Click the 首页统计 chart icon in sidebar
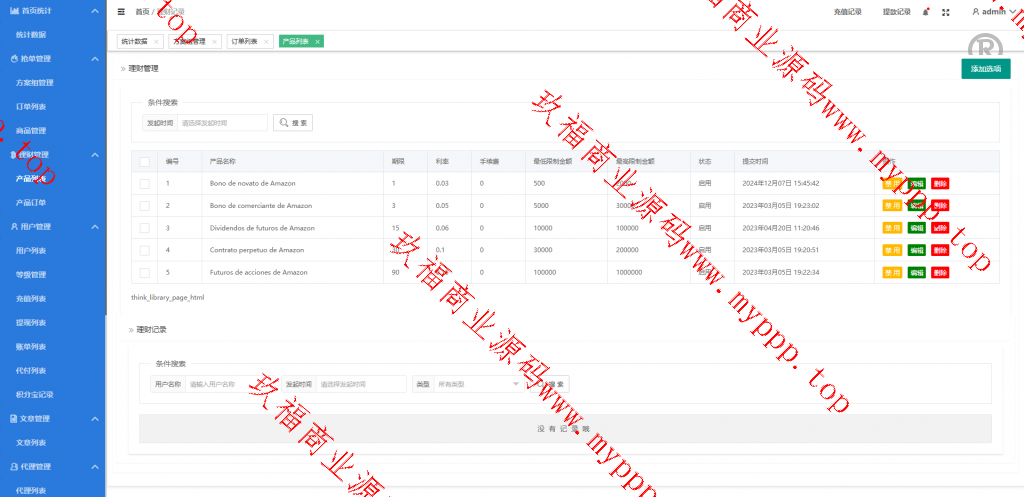 12,10
